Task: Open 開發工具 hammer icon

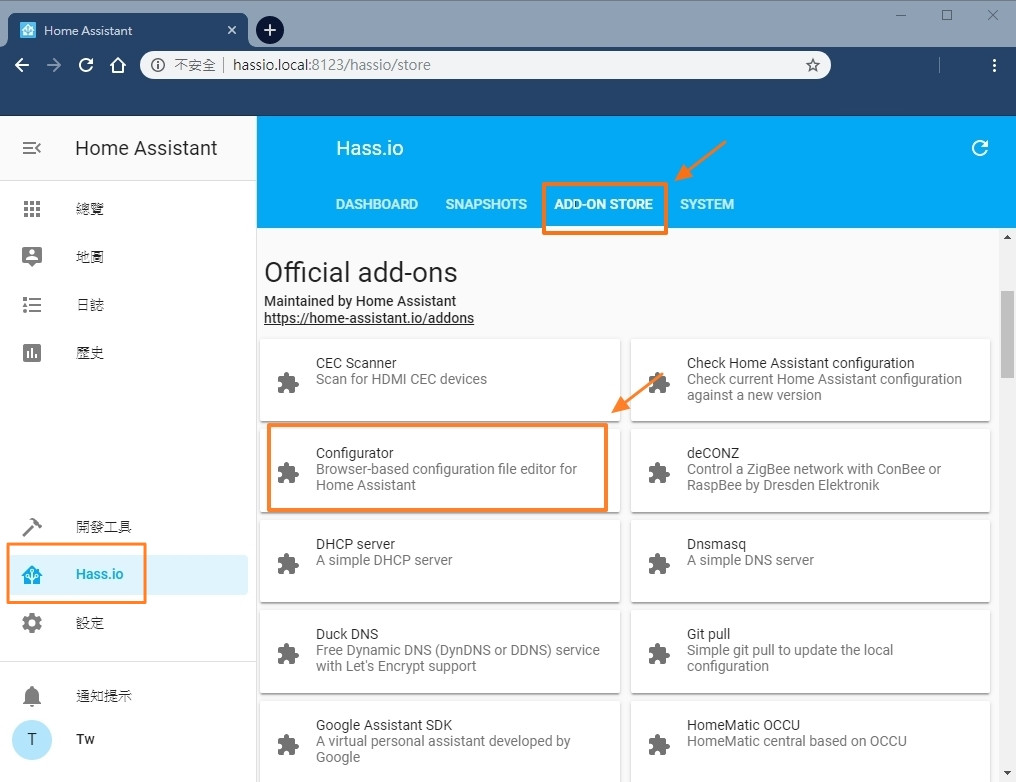Action: point(32,527)
